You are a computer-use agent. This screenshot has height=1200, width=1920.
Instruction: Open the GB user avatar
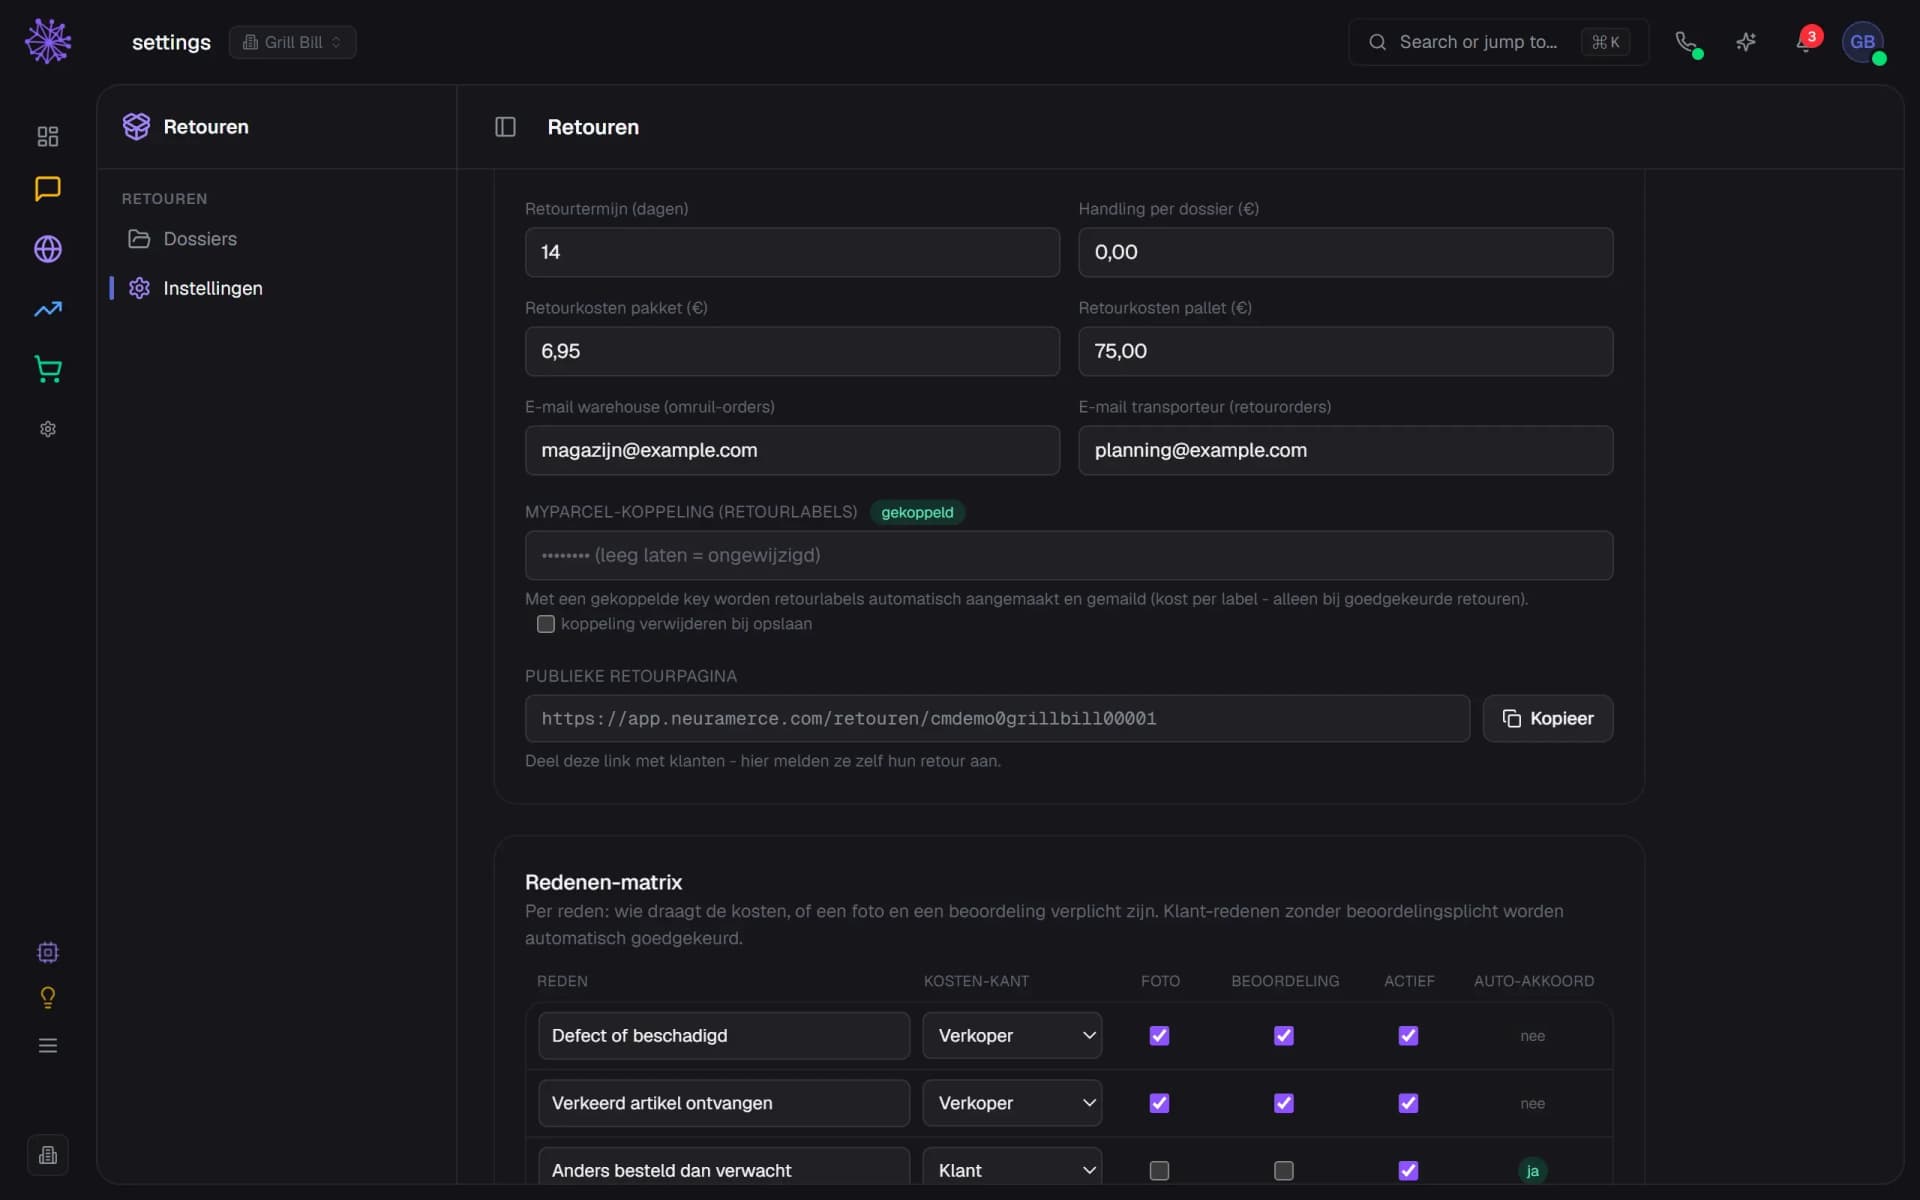(x=1863, y=42)
